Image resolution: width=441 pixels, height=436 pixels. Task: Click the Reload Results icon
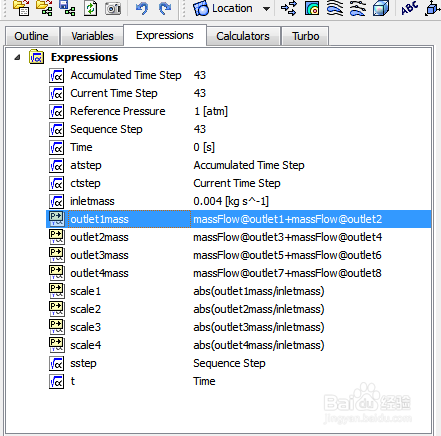[x=91, y=8]
